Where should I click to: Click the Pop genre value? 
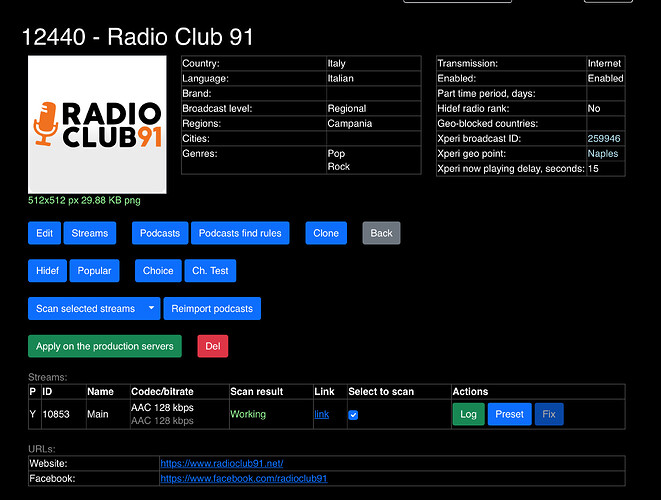336,153
